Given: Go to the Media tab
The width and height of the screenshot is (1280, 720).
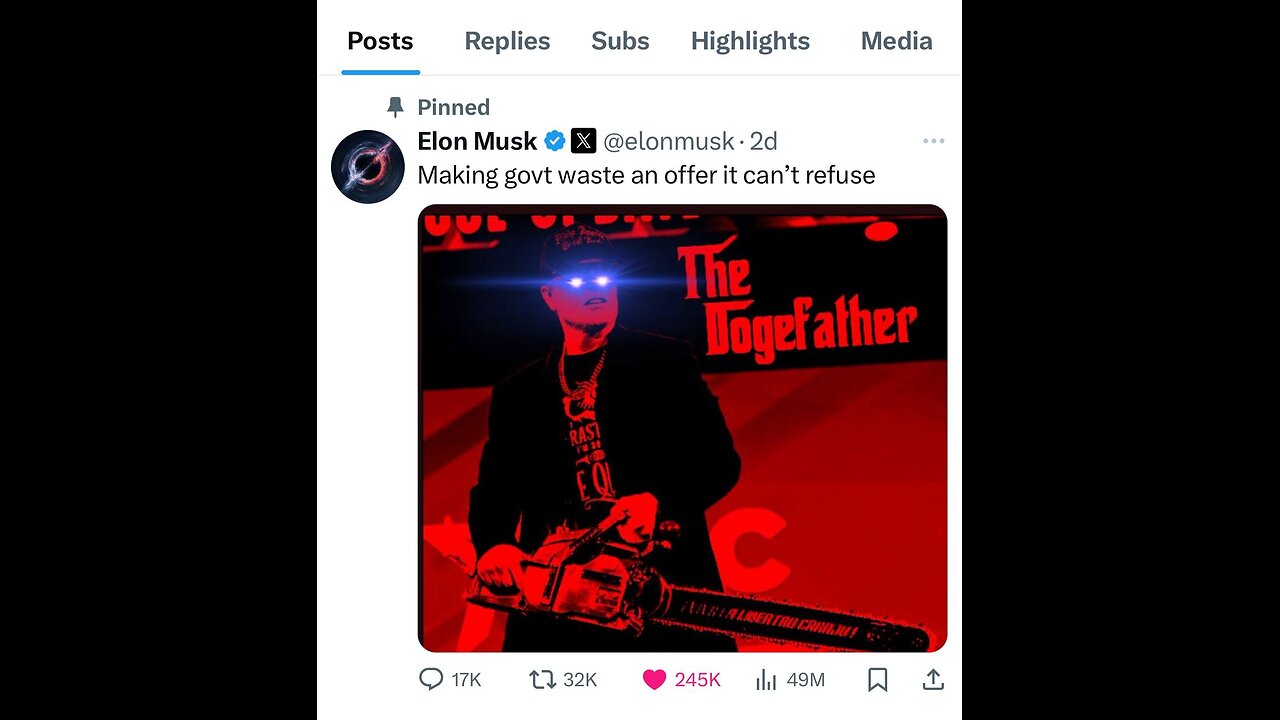Looking at the screenshot, I should (896, 41).
